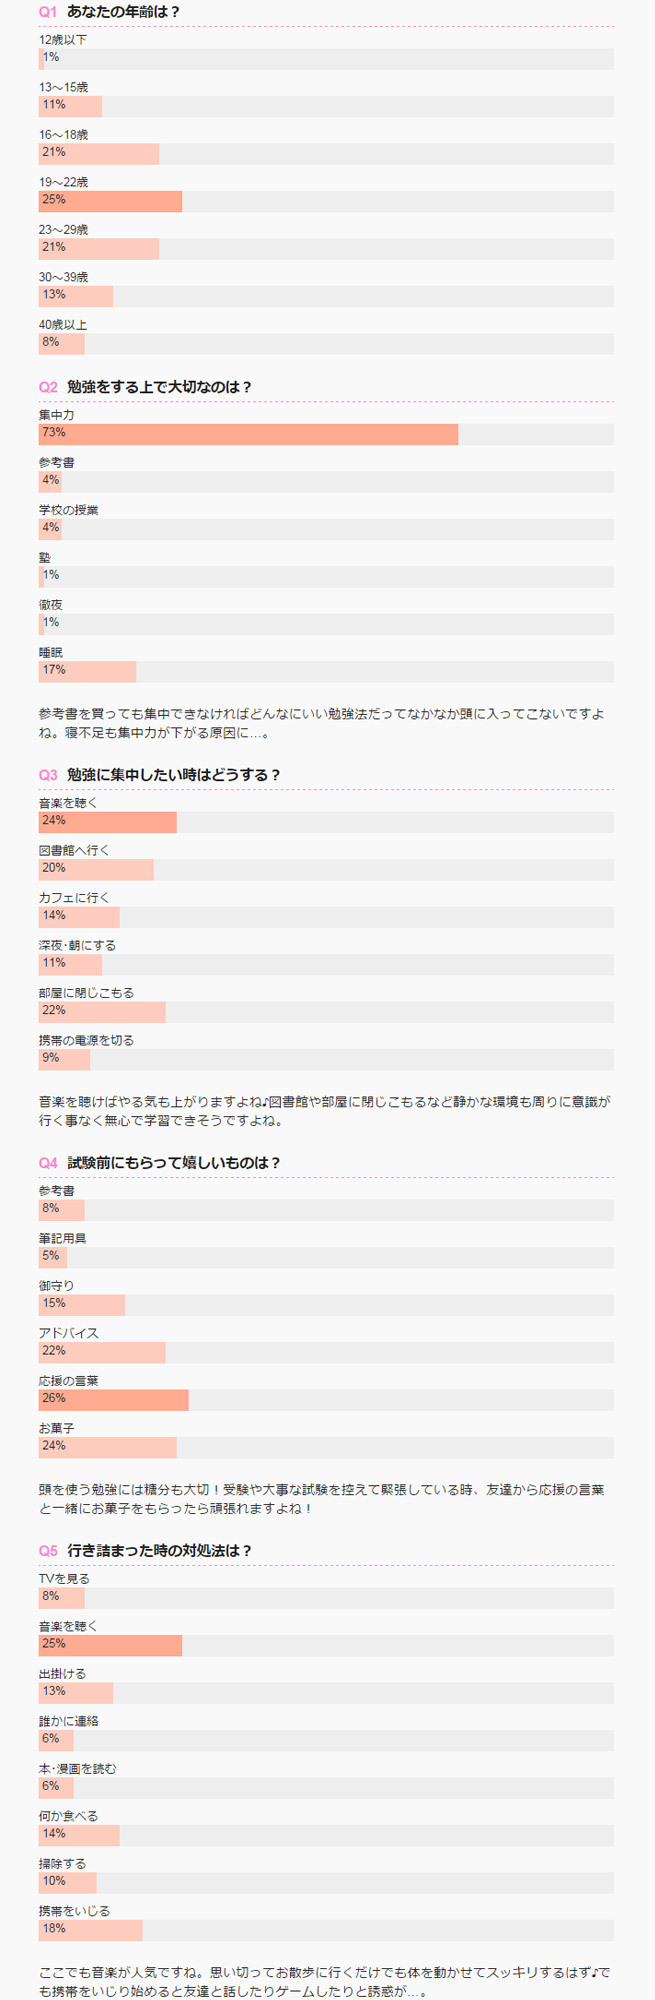Viewport: 655px width, 2000px height.
Task: Click the お菓子 24% result bar
Action: tap(107, 1447)
